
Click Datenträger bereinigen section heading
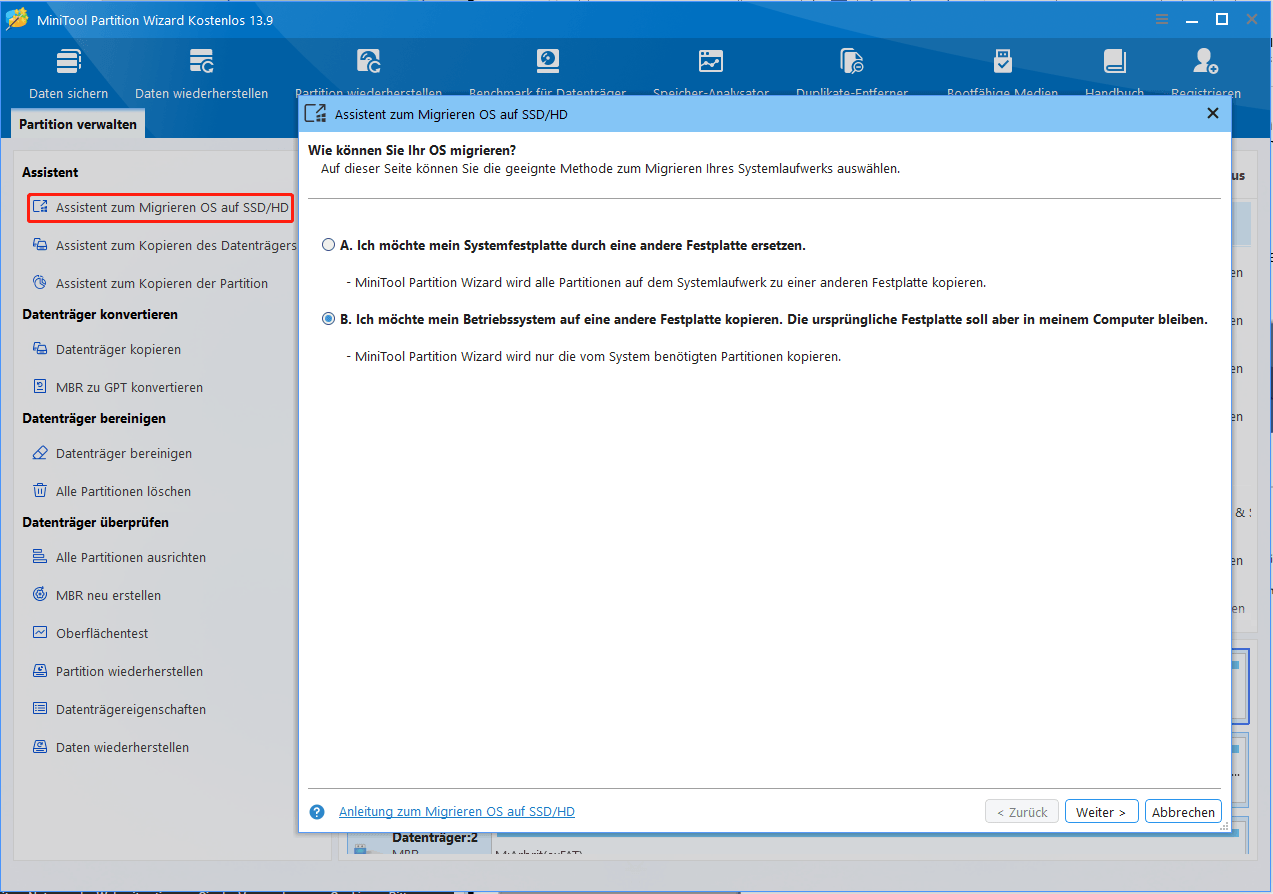94,418
